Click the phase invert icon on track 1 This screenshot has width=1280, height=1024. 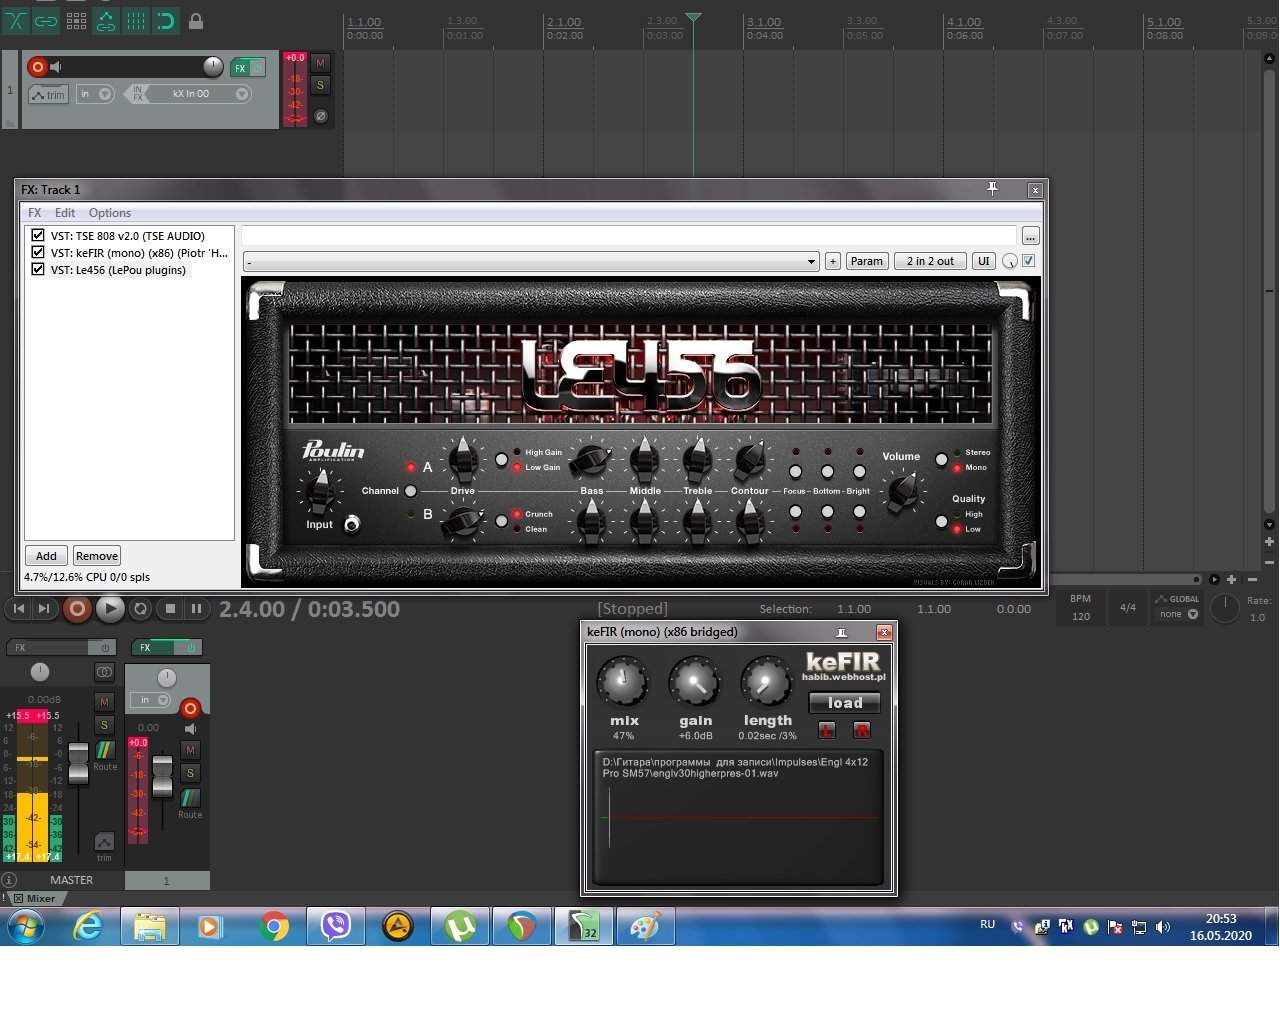(320, 116)
